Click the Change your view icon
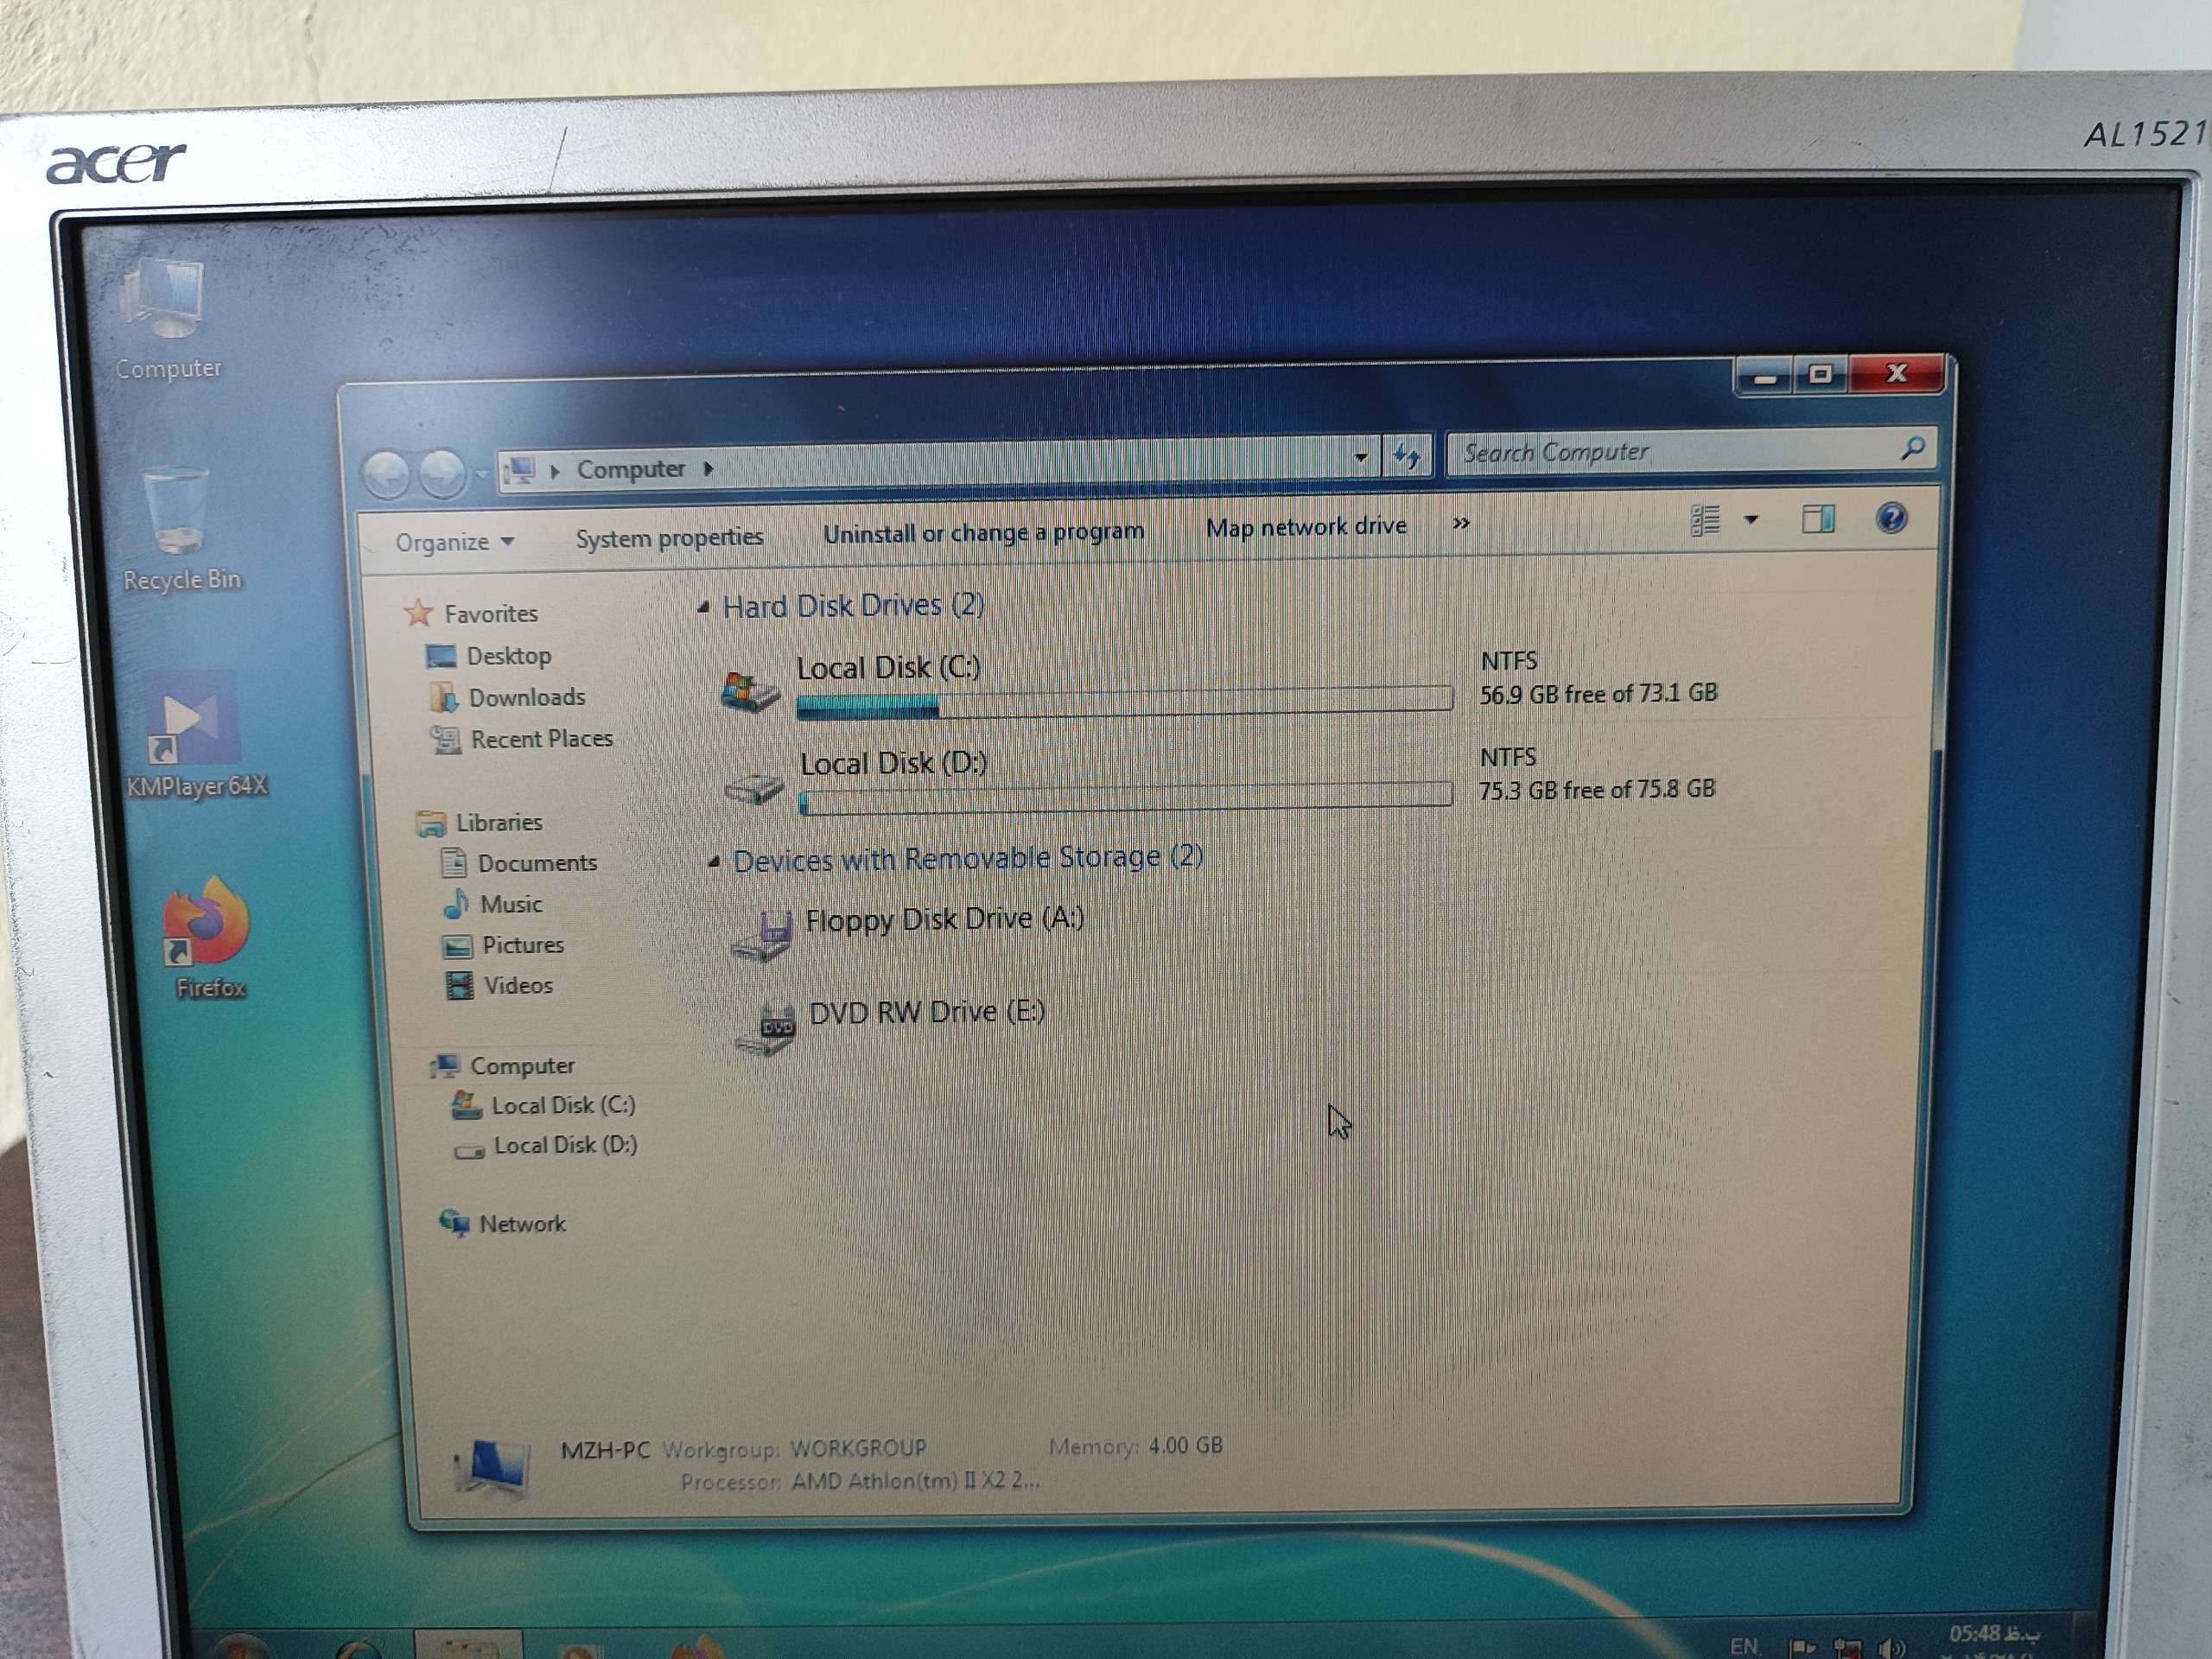The height and width of the screenshot is (1659, 2212). (x=1705, y=520)
